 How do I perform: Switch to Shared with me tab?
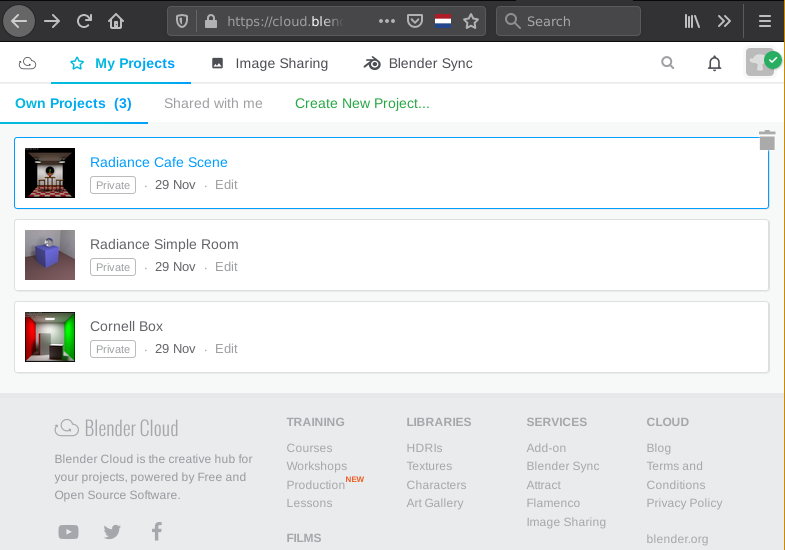[x=213, y=103]
